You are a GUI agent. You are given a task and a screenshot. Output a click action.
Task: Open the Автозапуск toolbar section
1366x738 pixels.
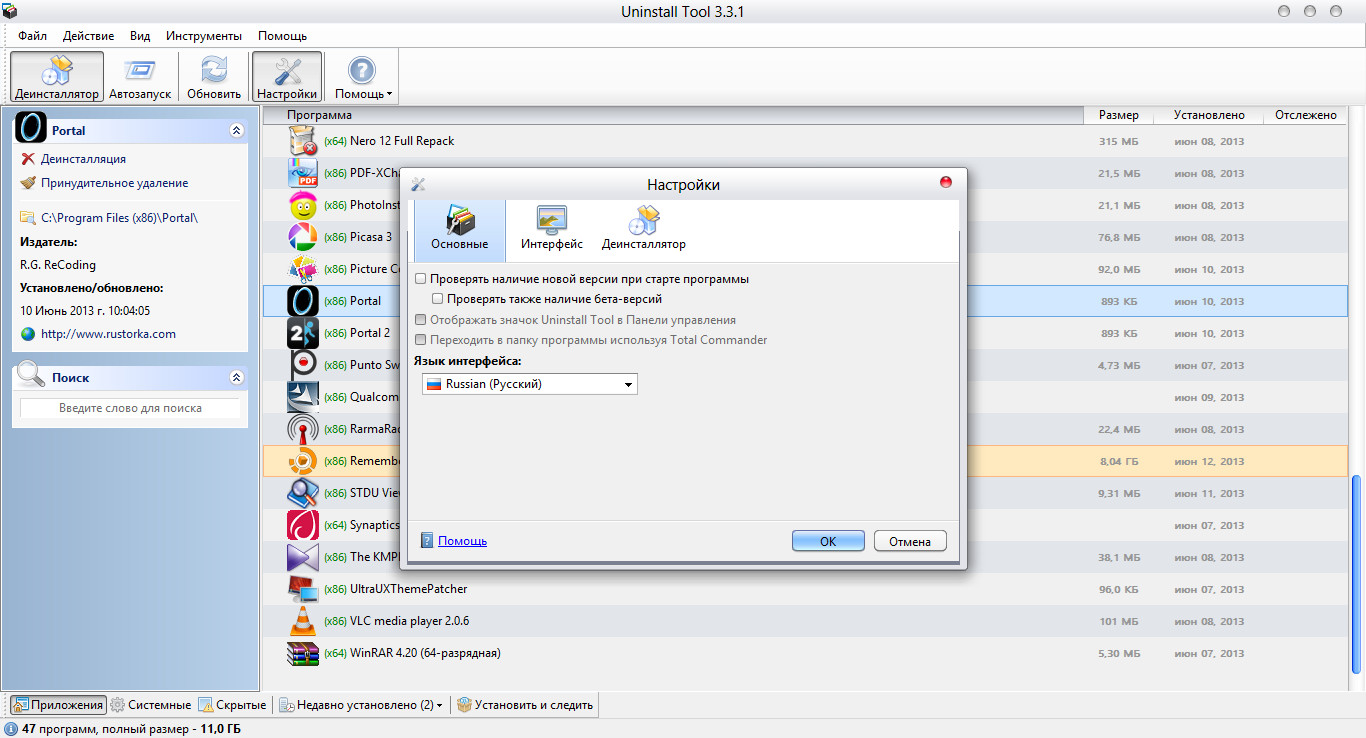click(140, 77)
